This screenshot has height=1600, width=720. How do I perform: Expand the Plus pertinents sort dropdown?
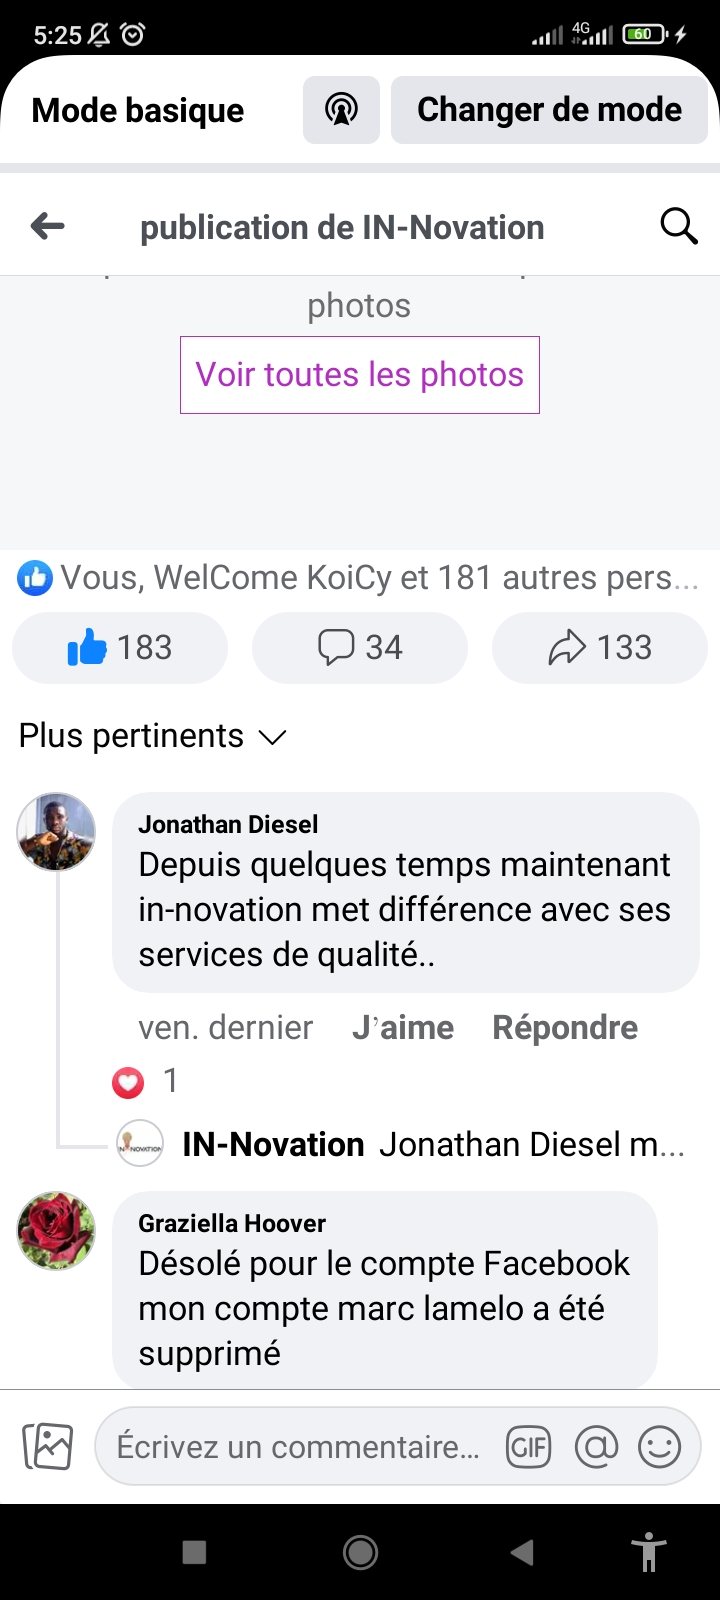click(153, 736)
